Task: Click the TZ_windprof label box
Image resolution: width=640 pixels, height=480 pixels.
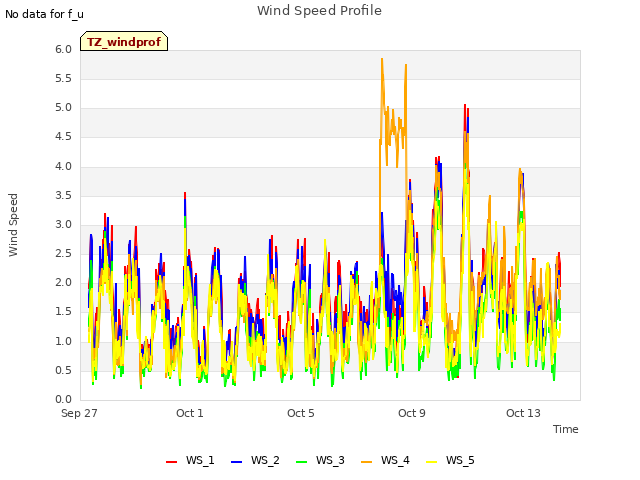Action: (x=124, y=41)
